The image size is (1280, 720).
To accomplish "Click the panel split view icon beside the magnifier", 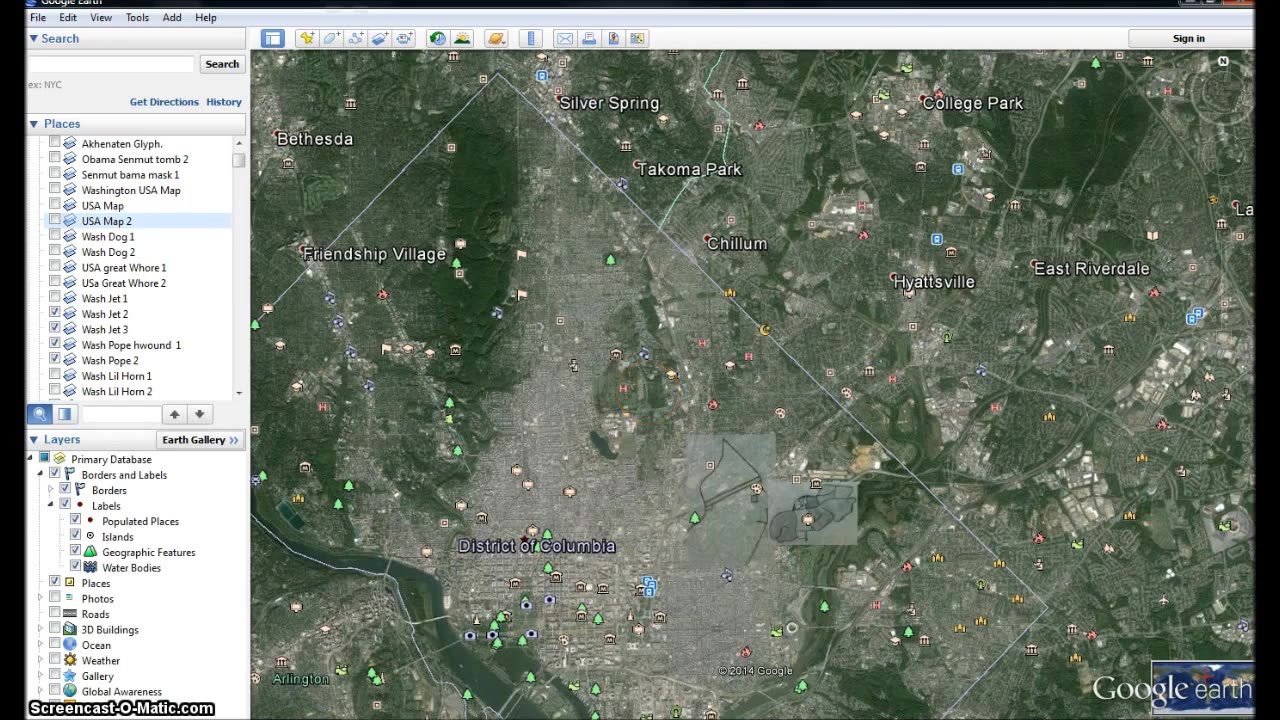I will 64,414.
